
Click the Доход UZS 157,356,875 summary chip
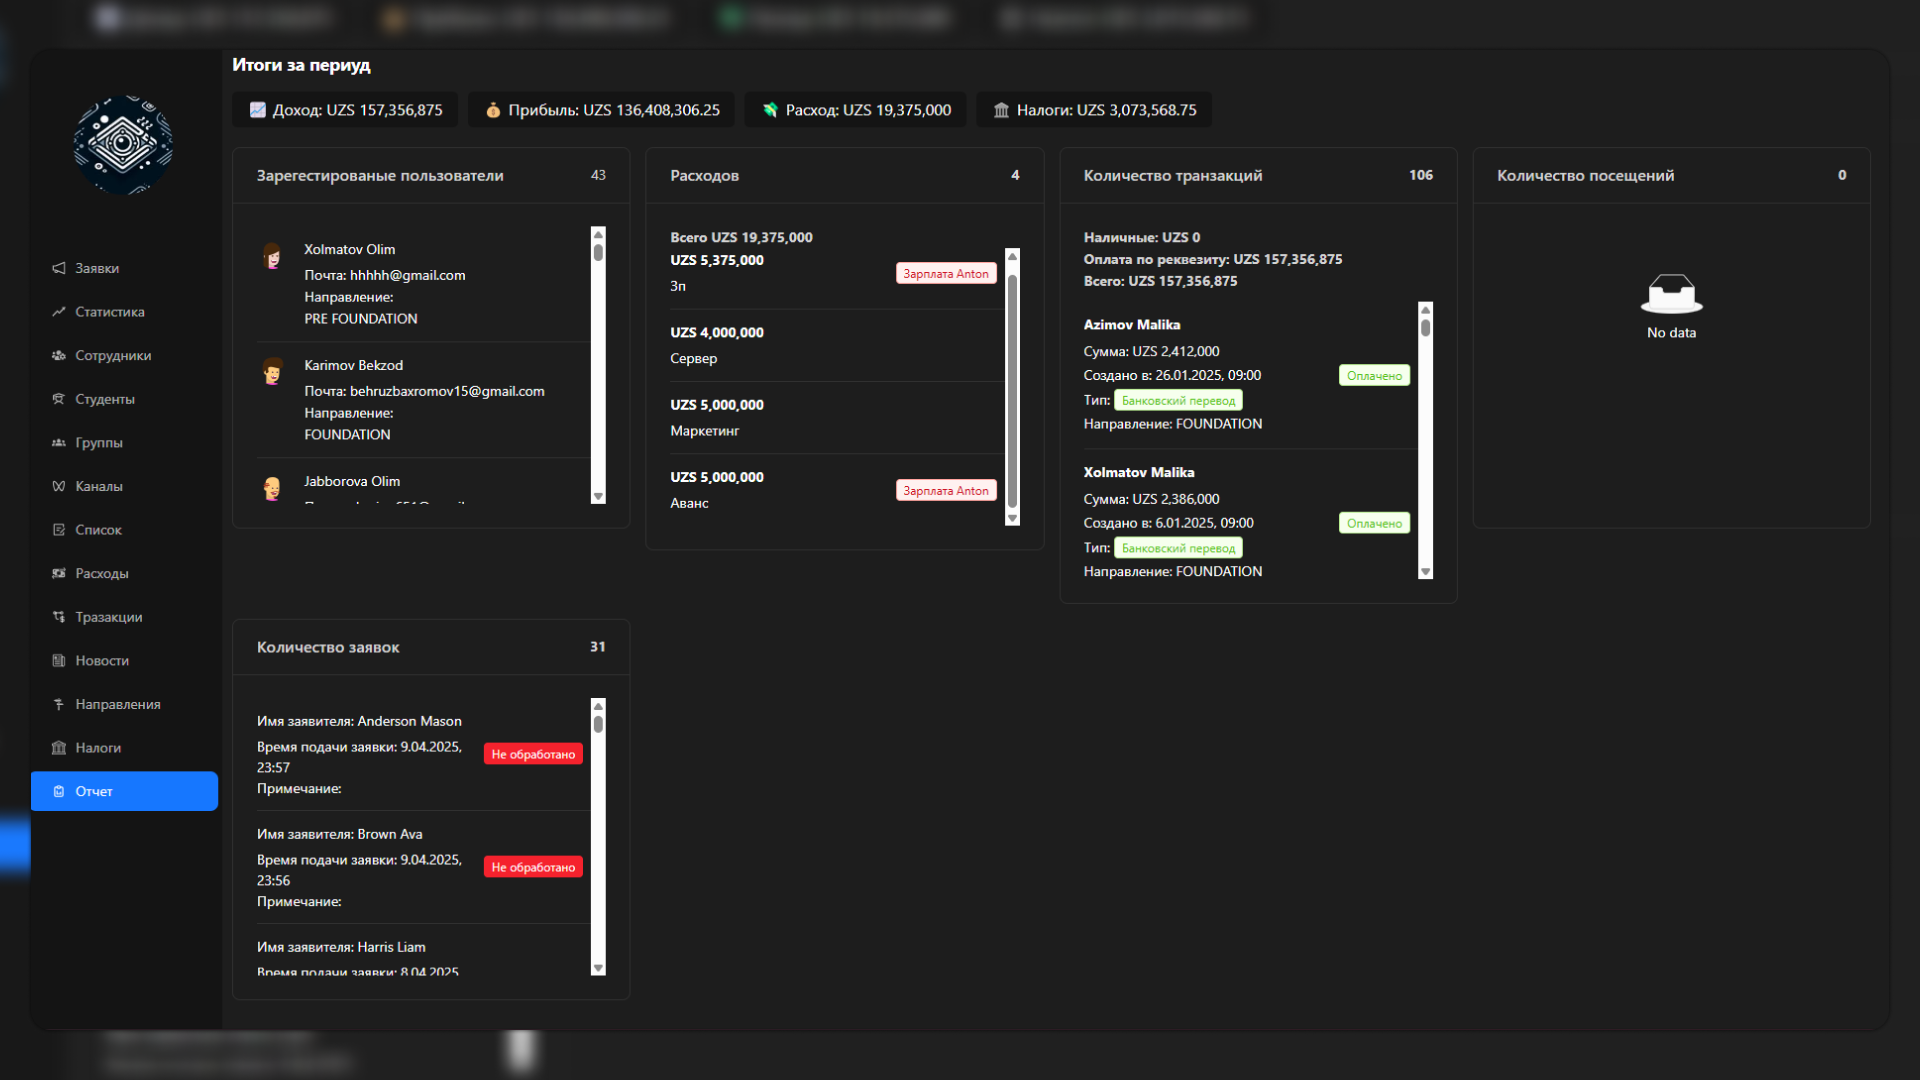click(x=345, y=110)
